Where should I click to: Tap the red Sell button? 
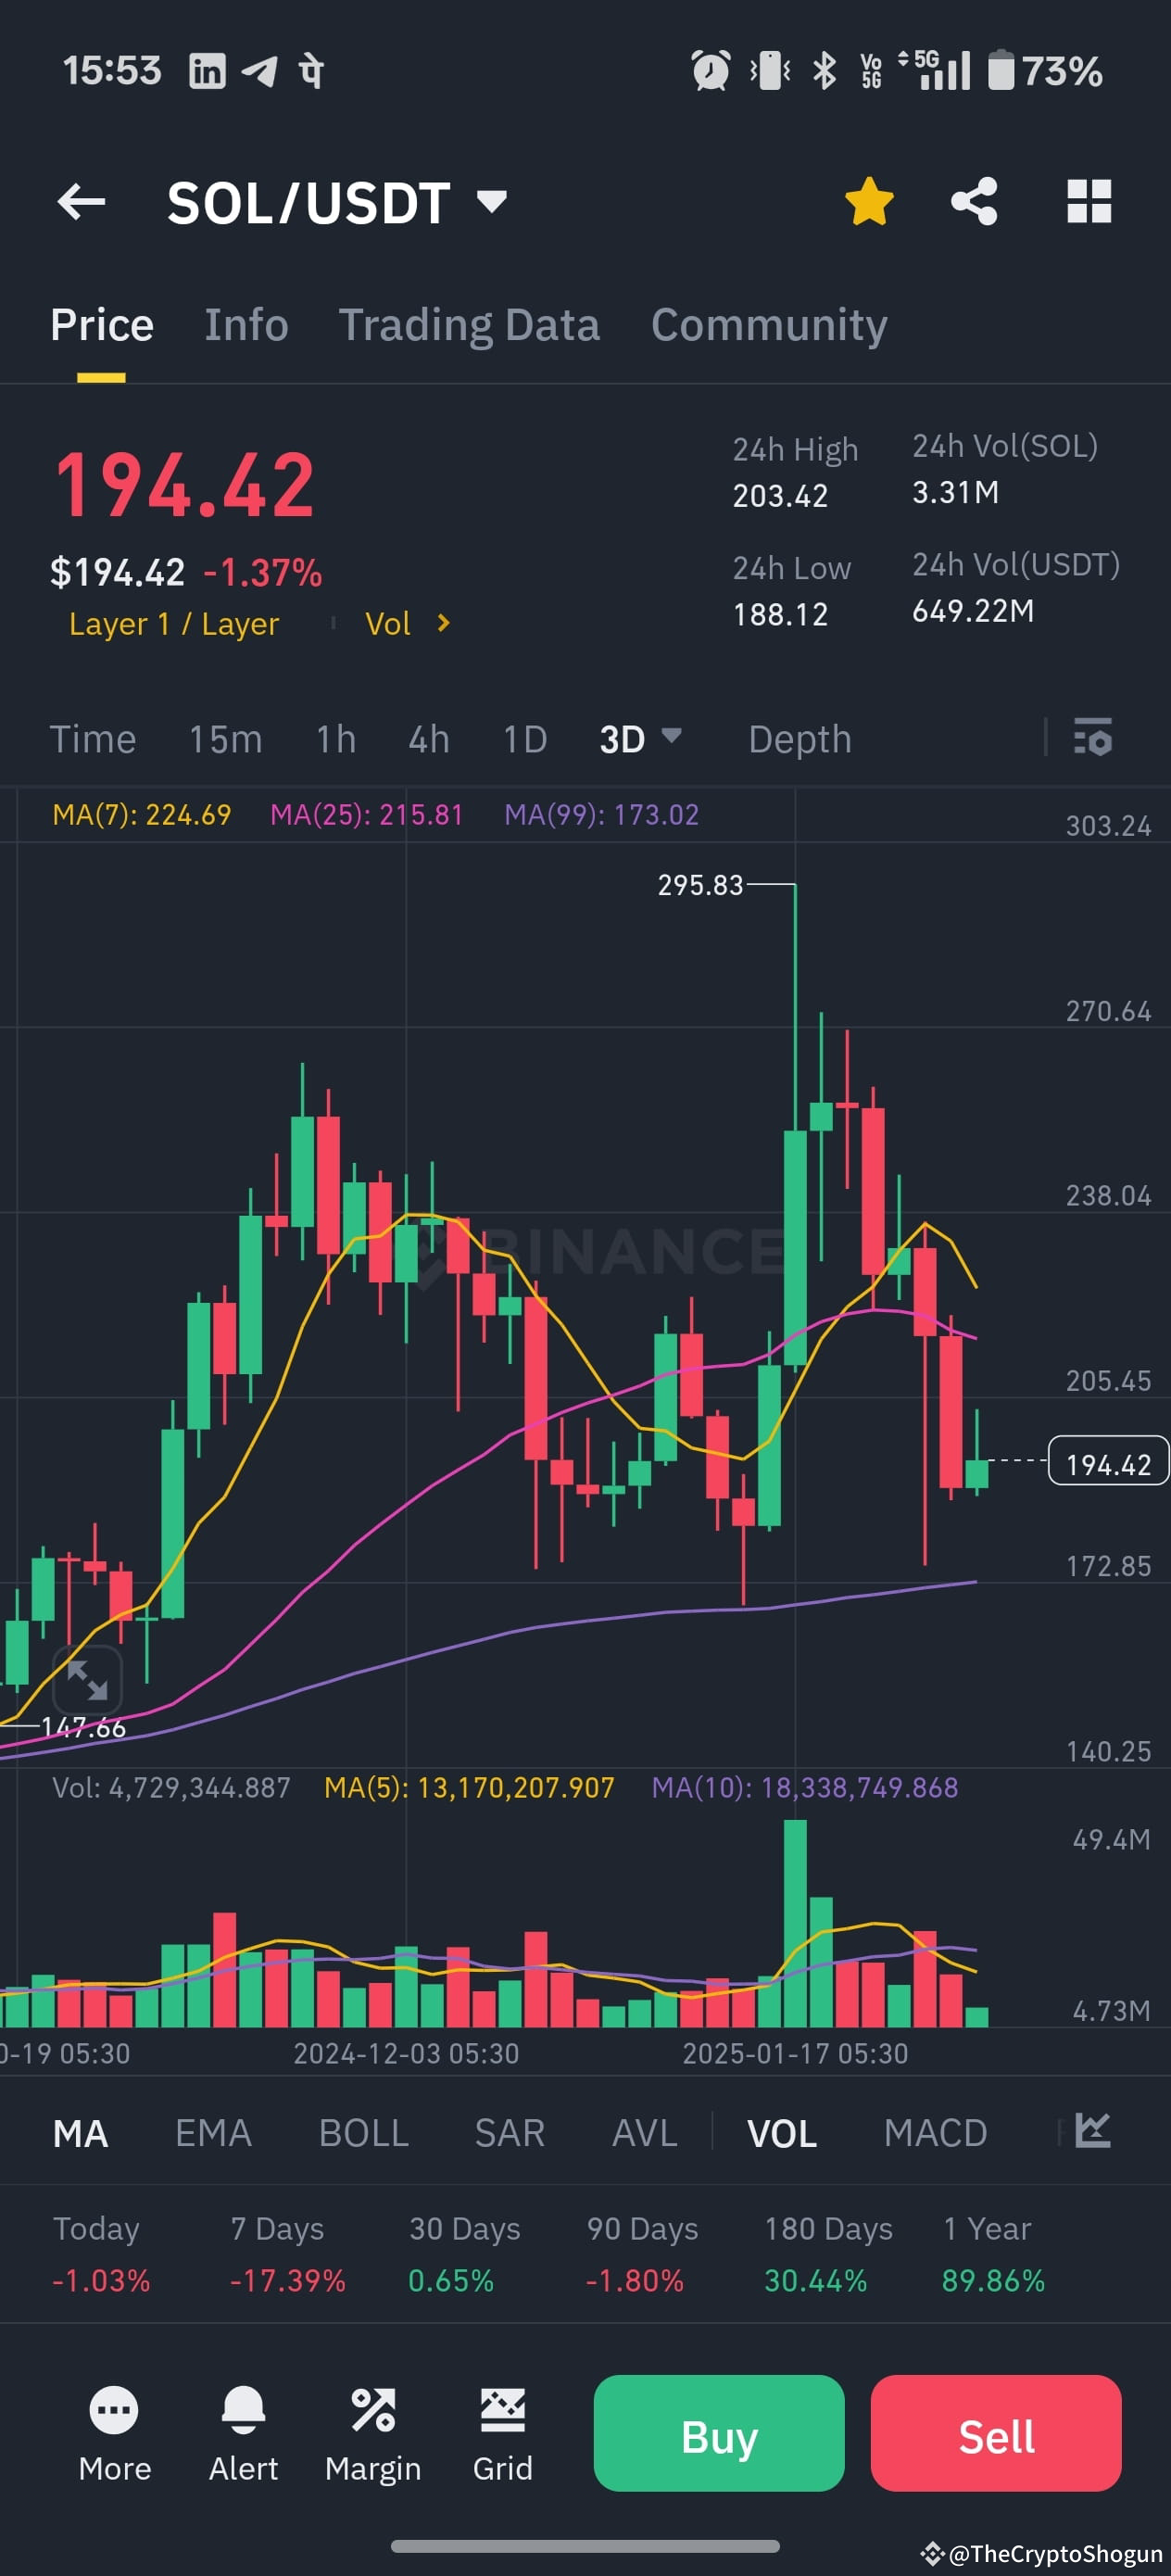pyautogui.click(x=996, y=2433)
